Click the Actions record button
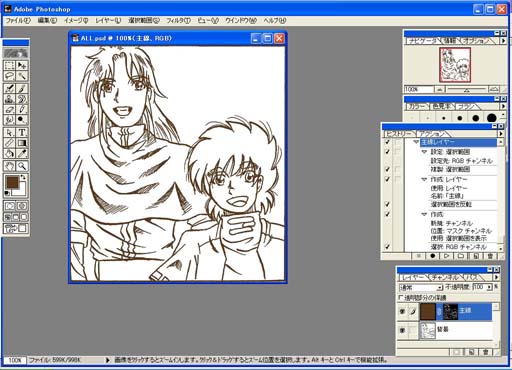This screenshot has height=370, width=512. (x=433, y=256)
